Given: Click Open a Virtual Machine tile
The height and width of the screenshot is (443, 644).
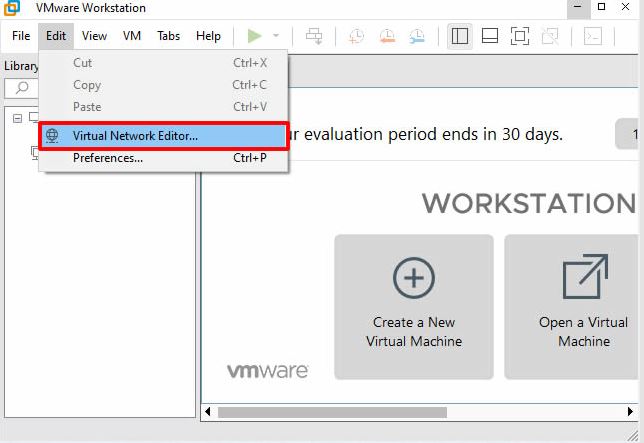Looking at the screenshot, I should (x=573, y=307).
